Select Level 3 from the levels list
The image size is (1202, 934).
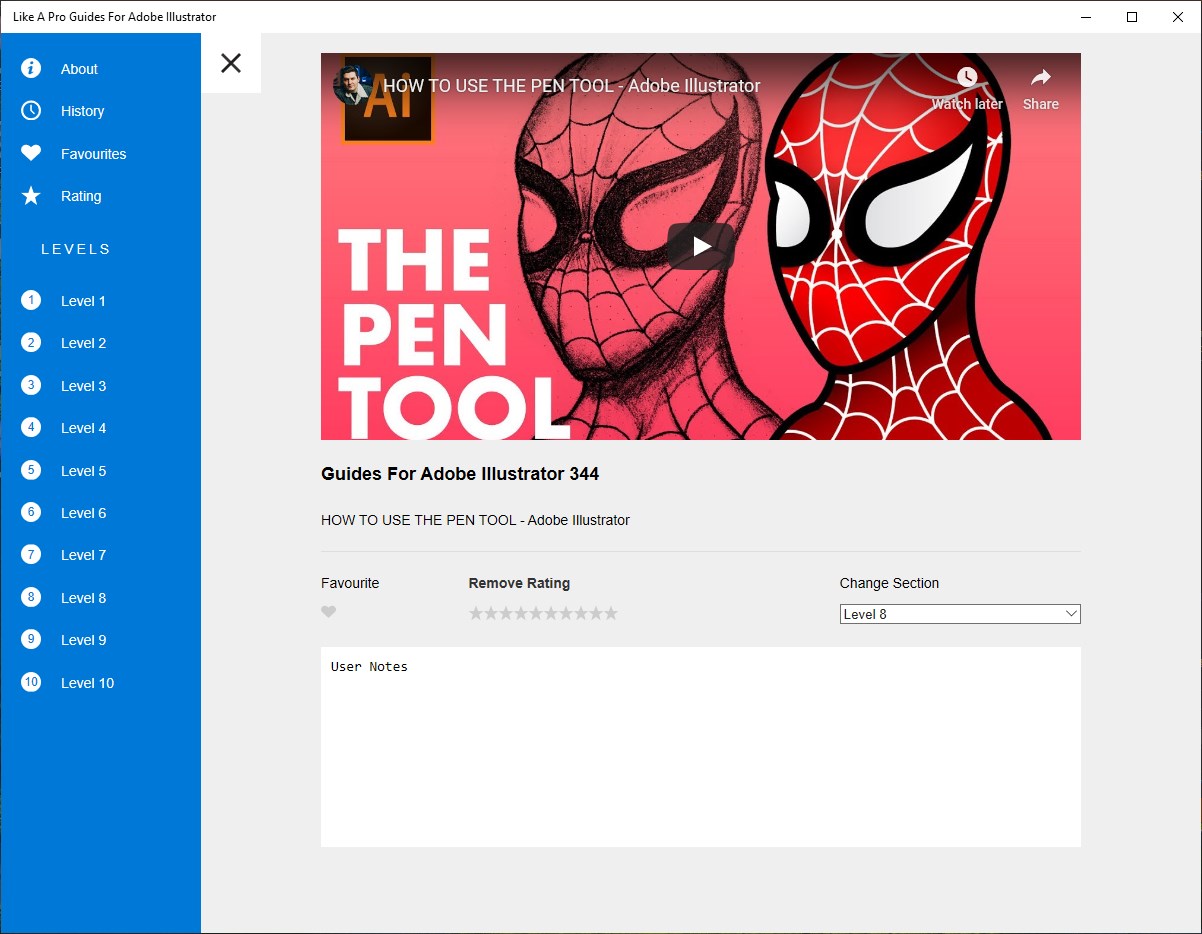pyautogui.click(x=100, y=386)
